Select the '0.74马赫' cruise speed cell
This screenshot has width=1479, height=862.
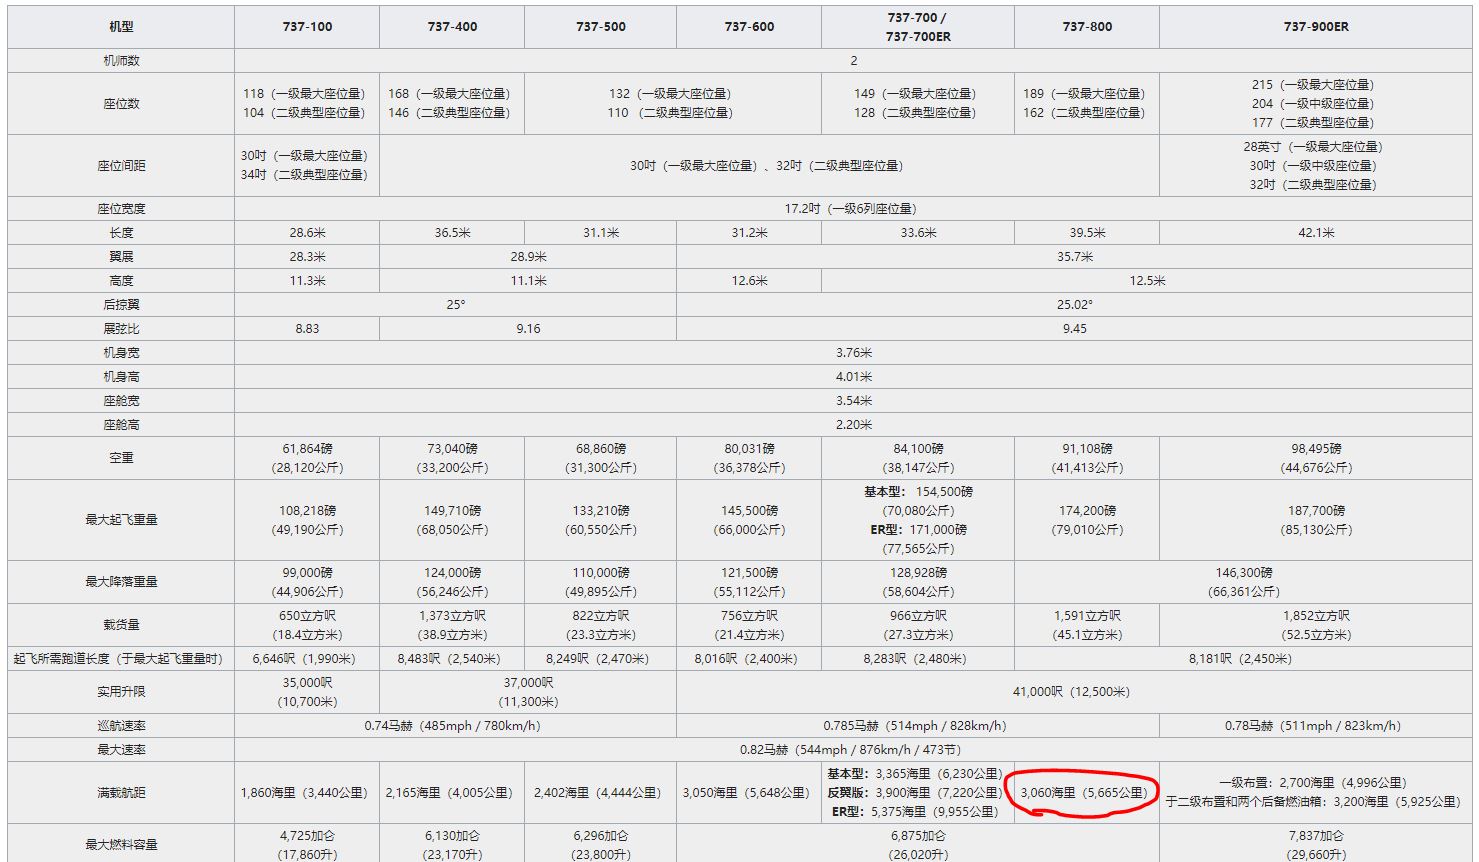coord(456,725)
